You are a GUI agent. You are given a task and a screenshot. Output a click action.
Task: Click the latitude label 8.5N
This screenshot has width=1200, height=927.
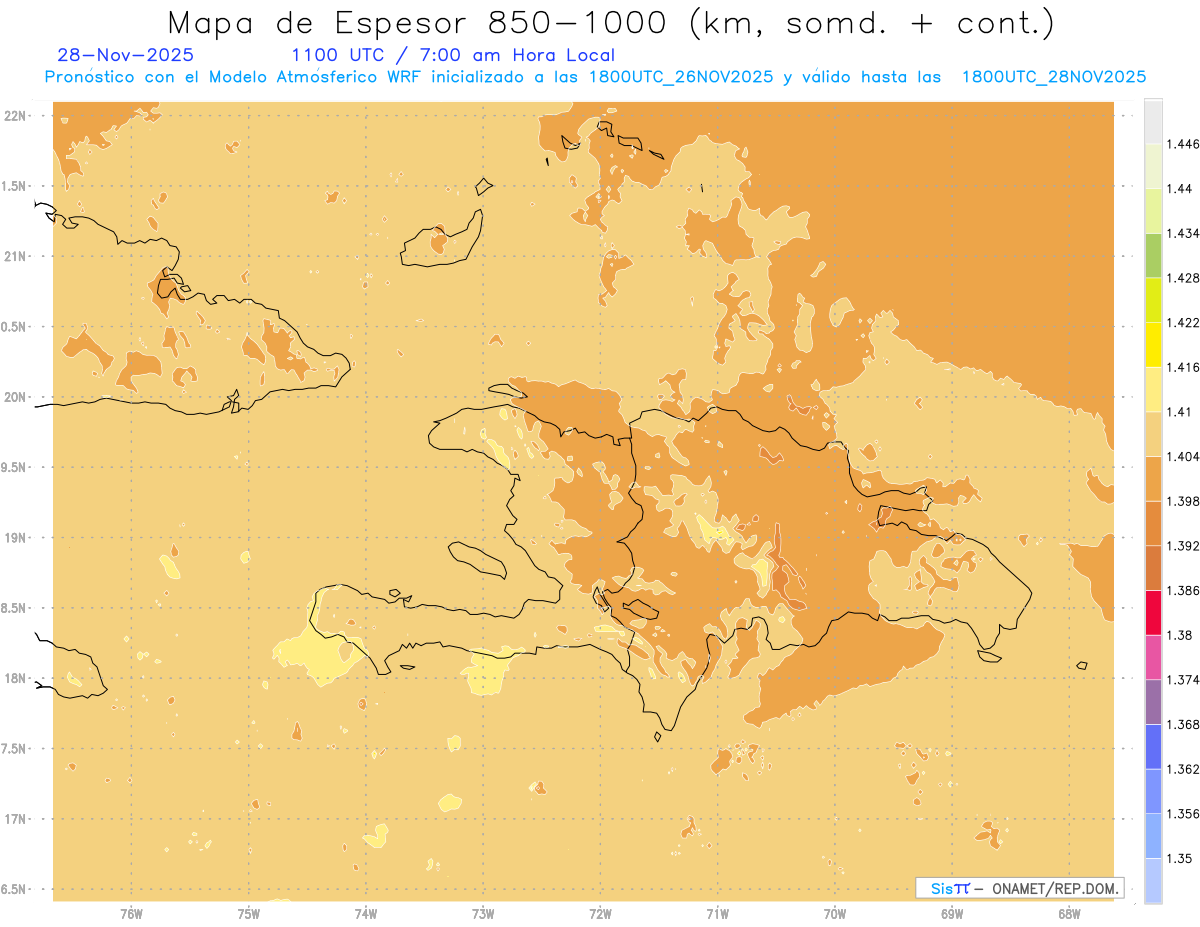coord(14,609)
